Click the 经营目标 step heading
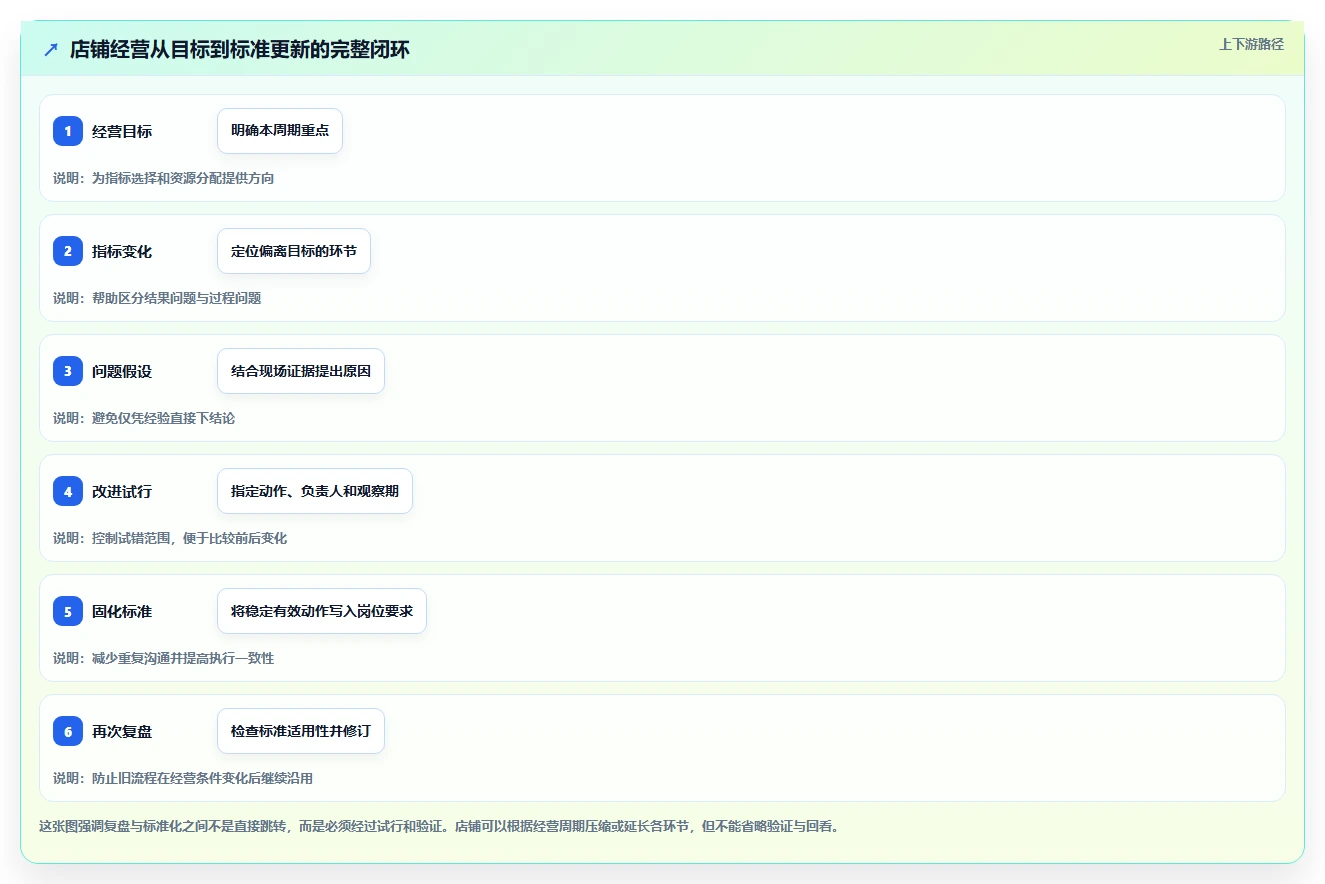The height and width of the screenshot is (884, 1325). coord(122,131)
